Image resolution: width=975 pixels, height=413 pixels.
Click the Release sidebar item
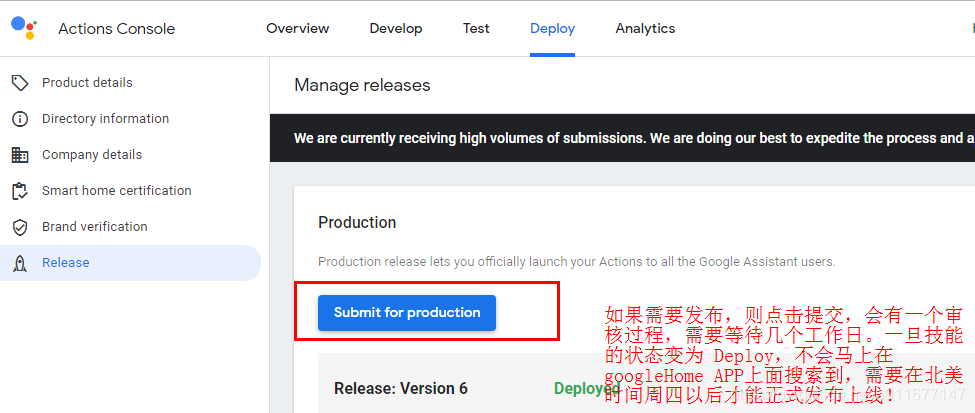[x=131, y=263]
